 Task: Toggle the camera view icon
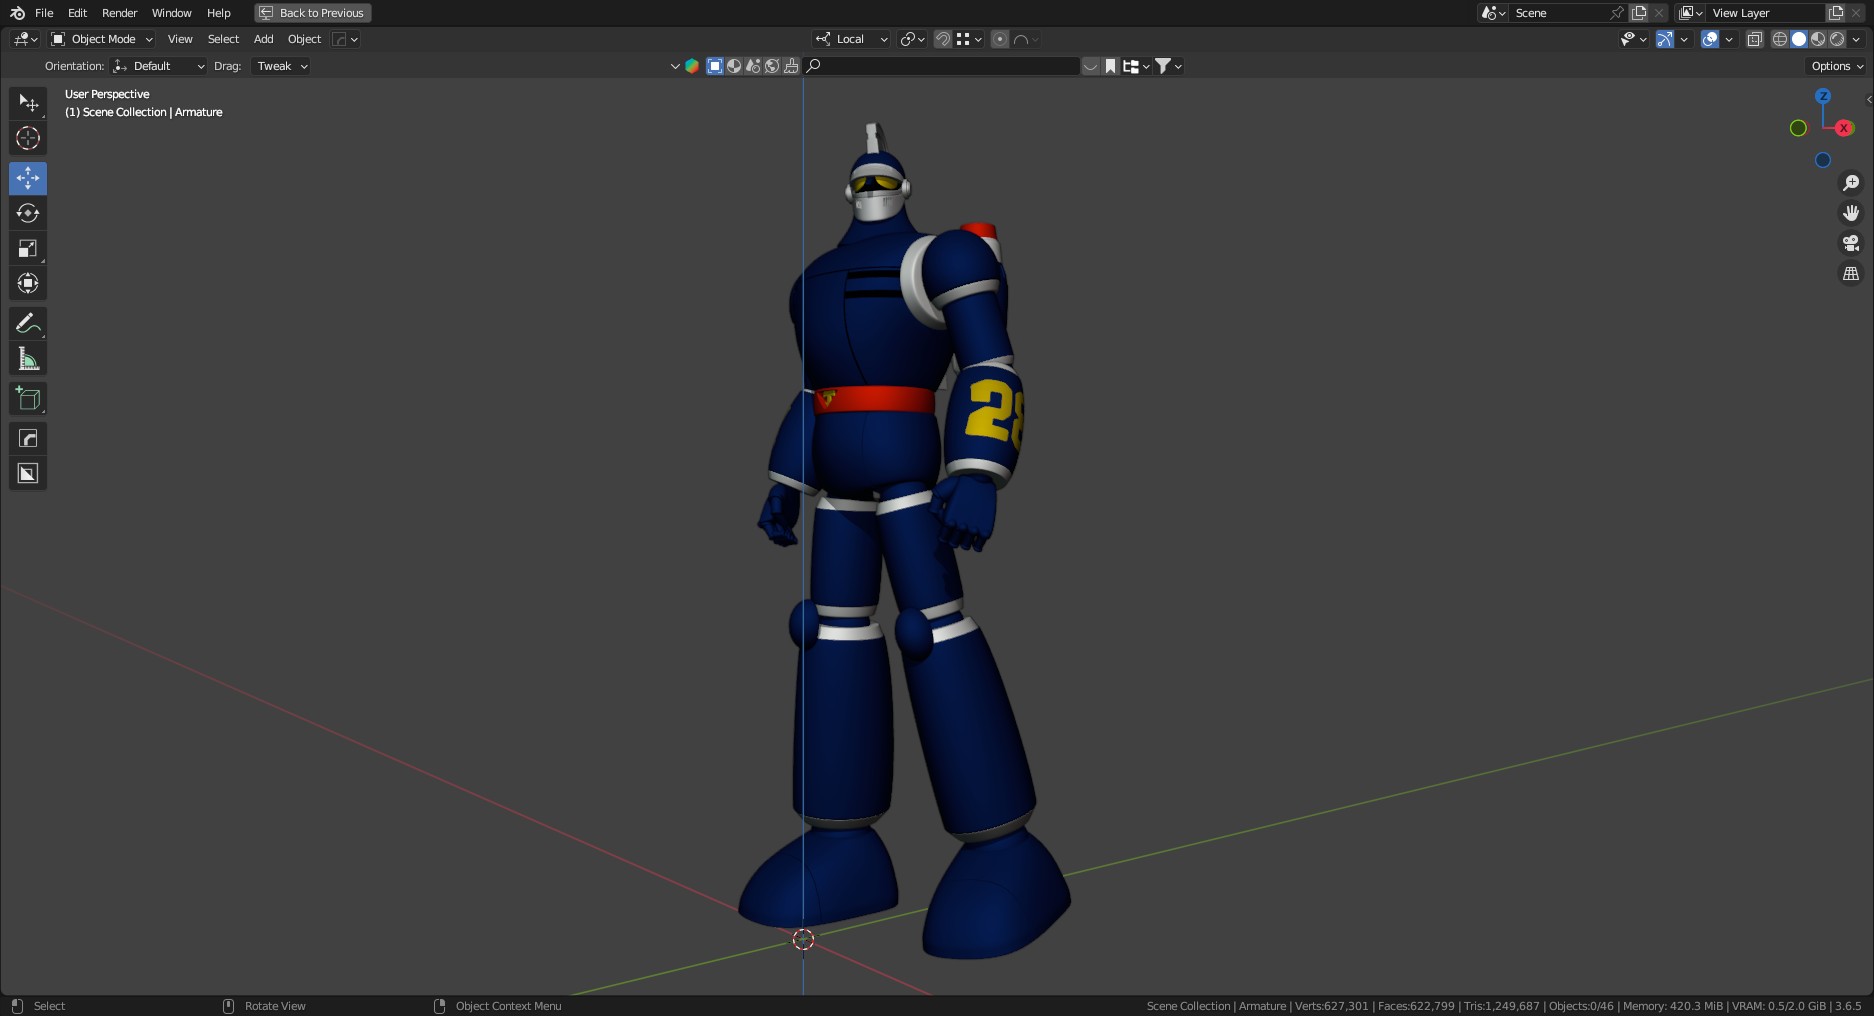click(1851, 243)
